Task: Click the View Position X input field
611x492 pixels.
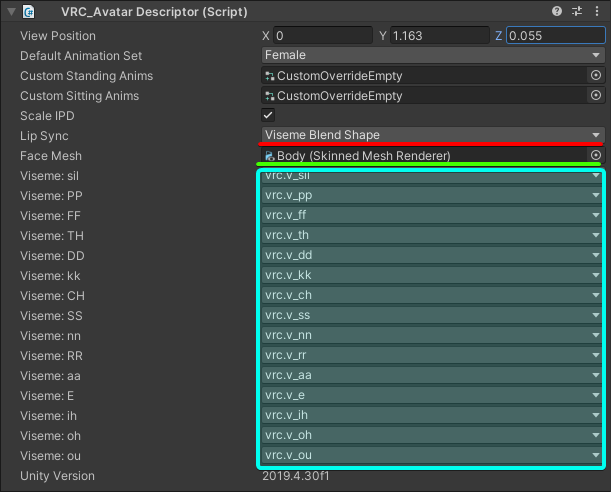Action: pos(322,35)
